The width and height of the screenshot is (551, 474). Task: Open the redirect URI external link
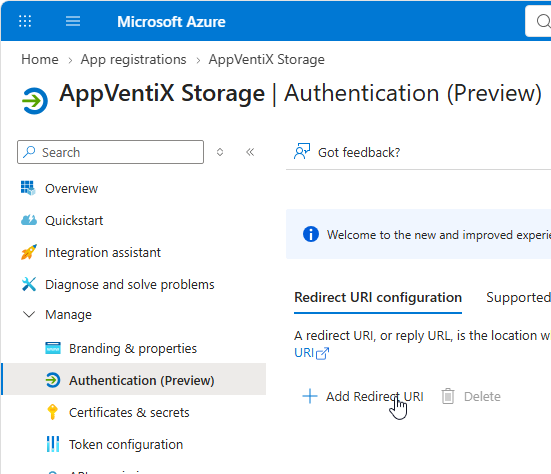pyautogui.click(x=312, y=353)
